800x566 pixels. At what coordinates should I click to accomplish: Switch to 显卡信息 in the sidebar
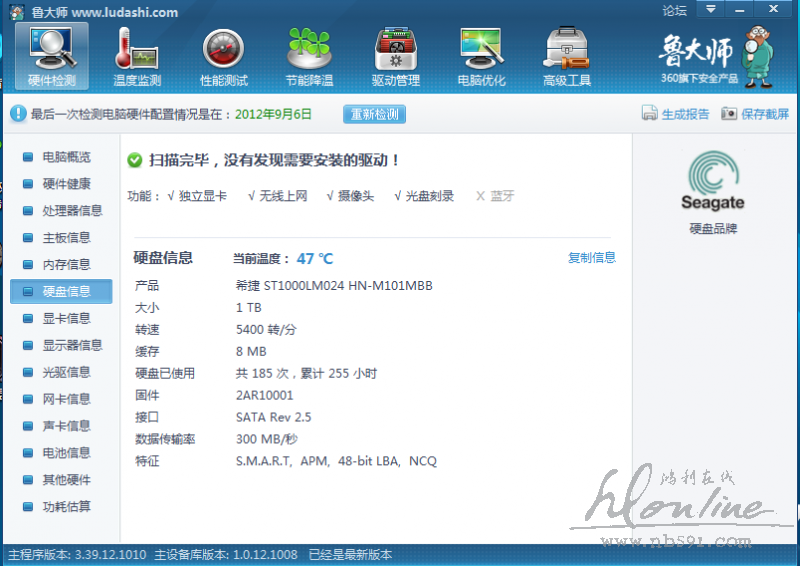click(x=66, y=318)
